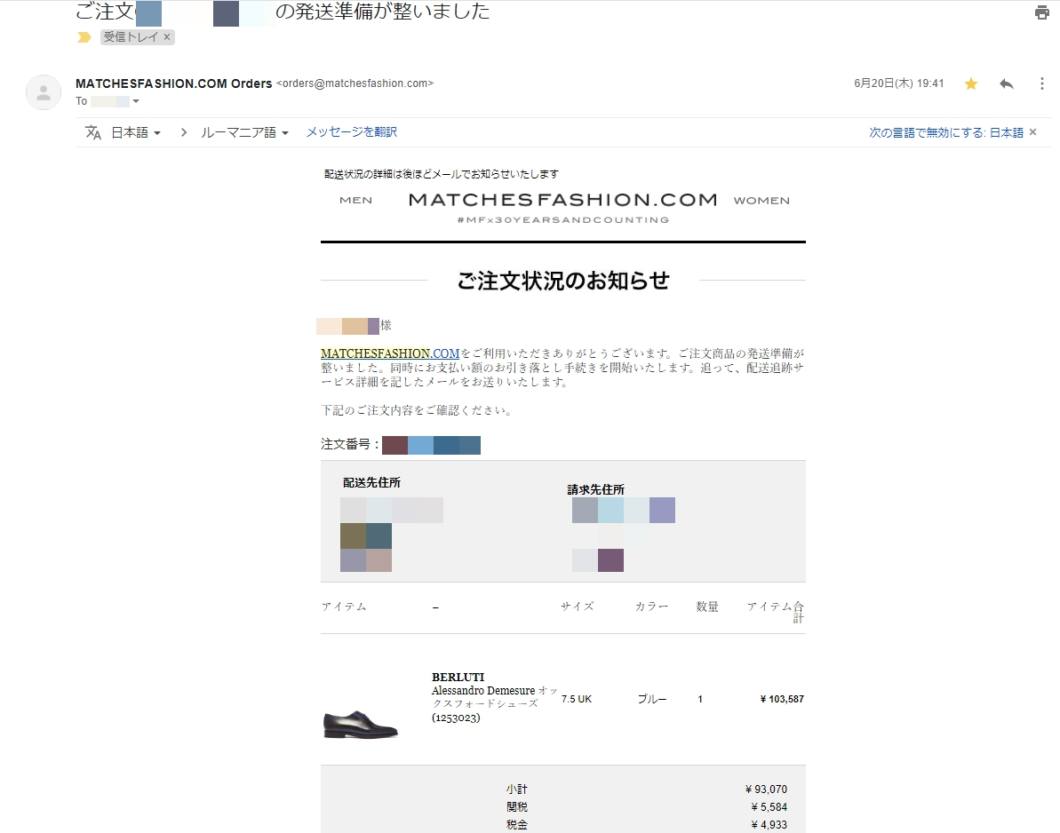
Task: Click the sender address orders@matchesfashion.com
Action: pos(355,83)
